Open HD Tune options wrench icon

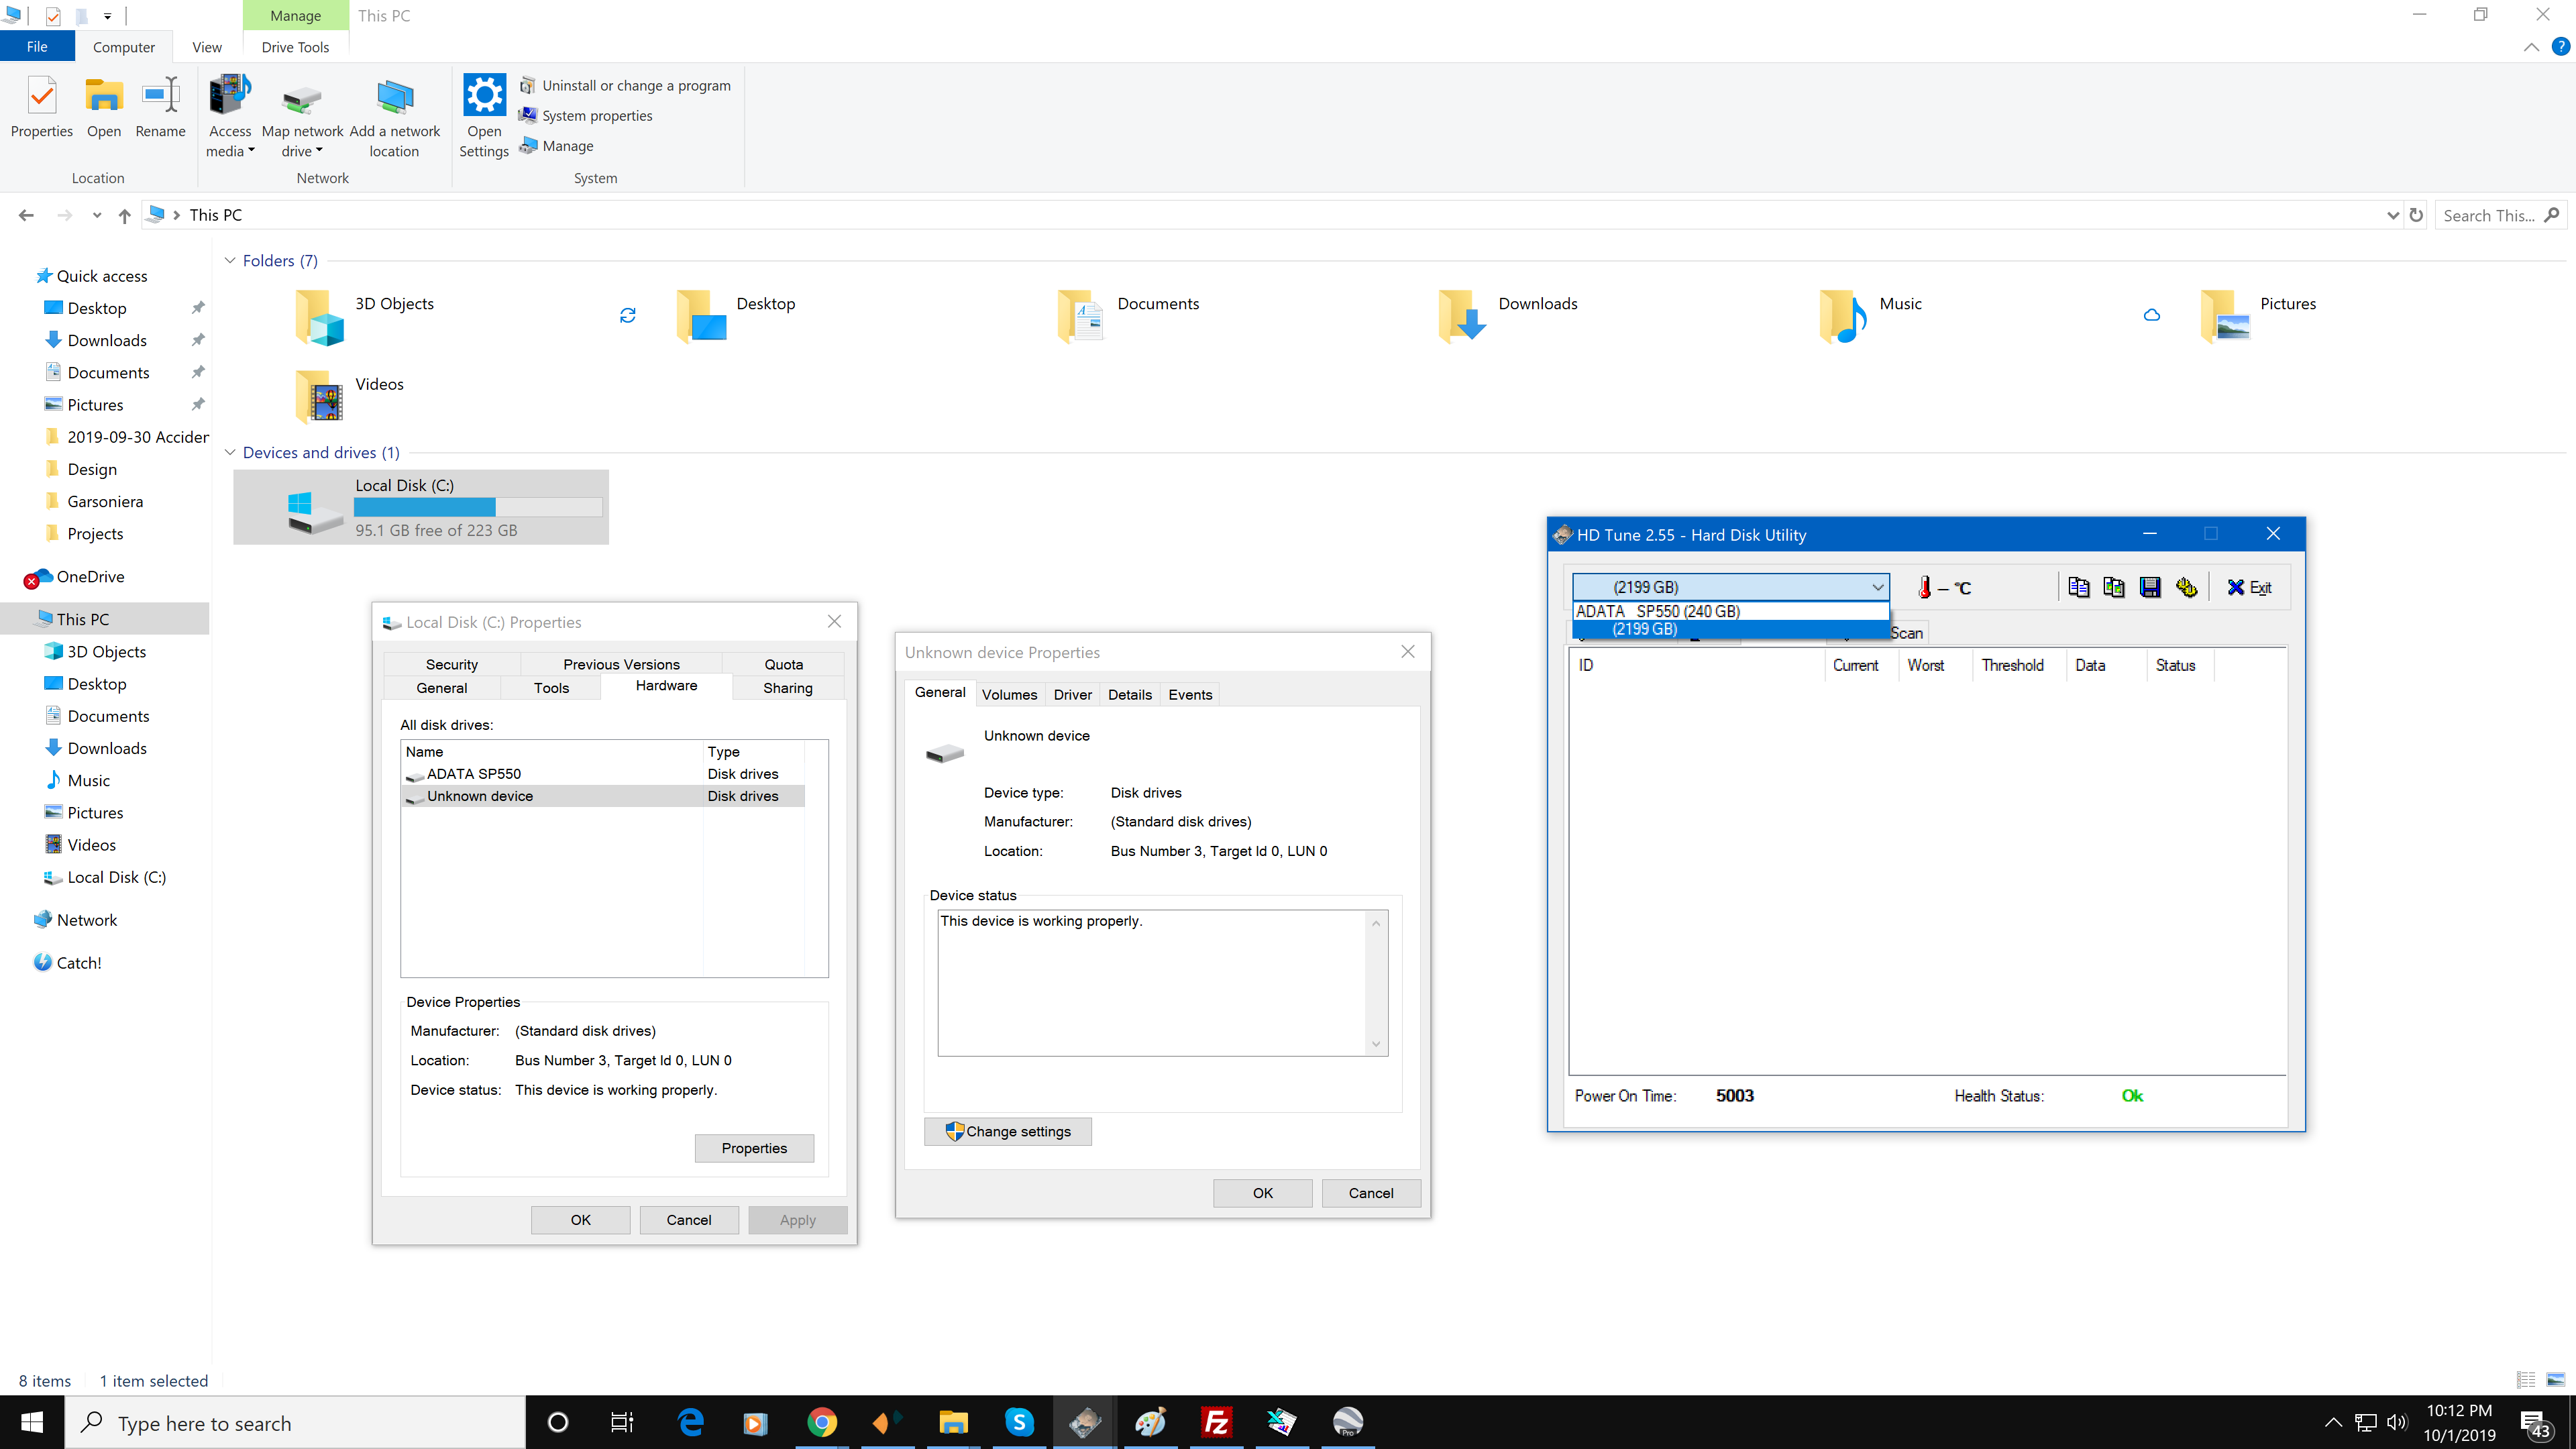coord(2186,587)
